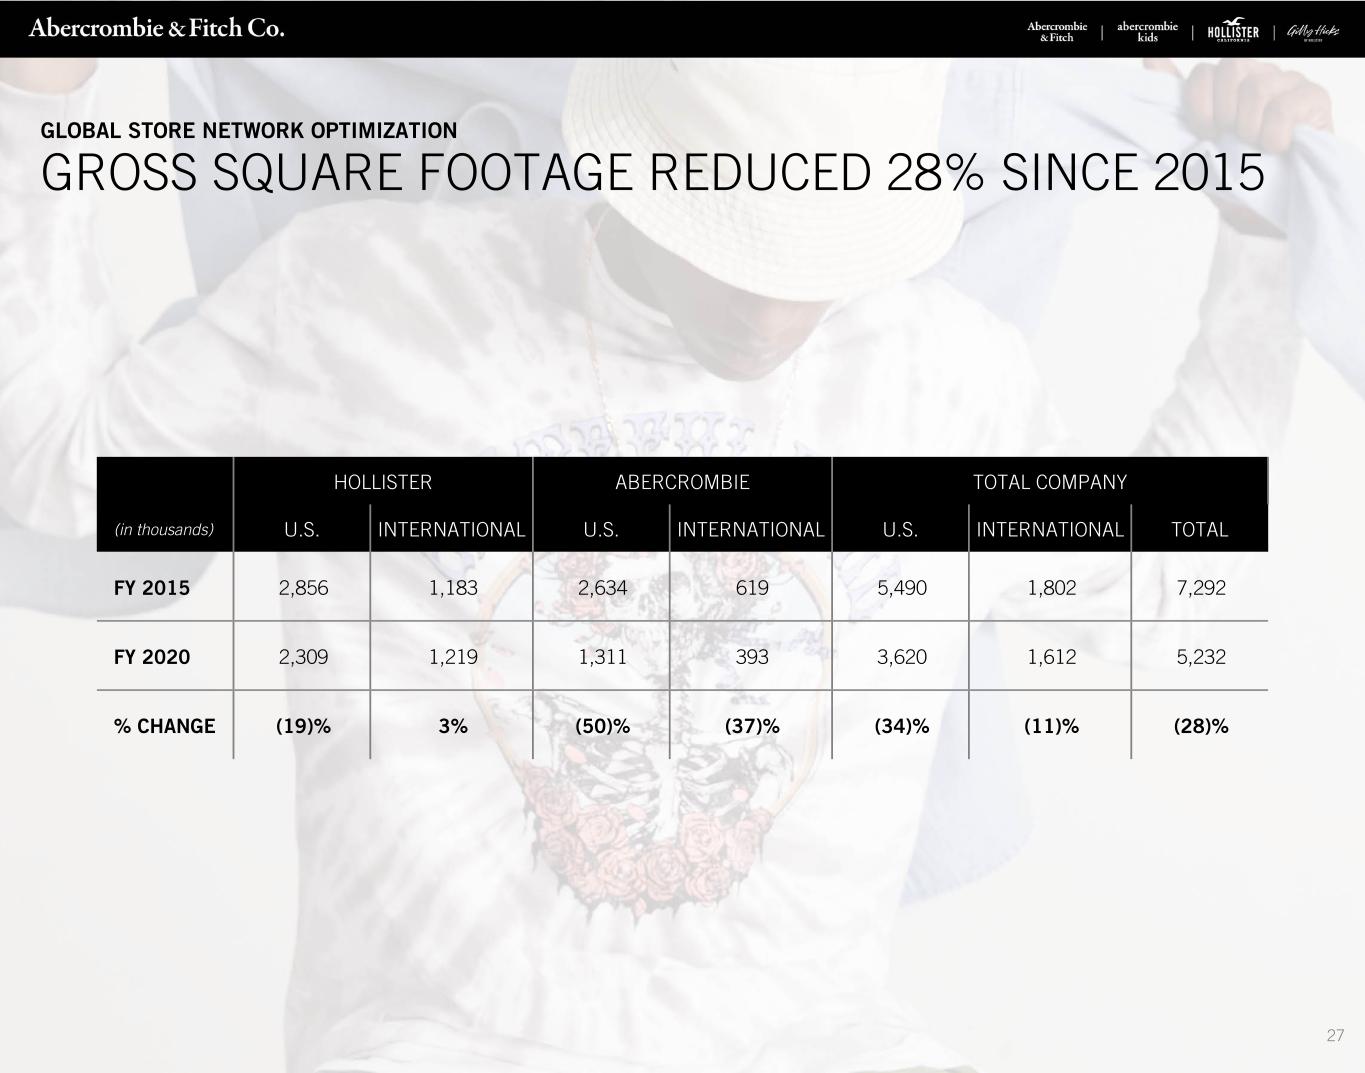
Task: Click the 7,292 total cell for FY 2015
Action: (1201, 588)
